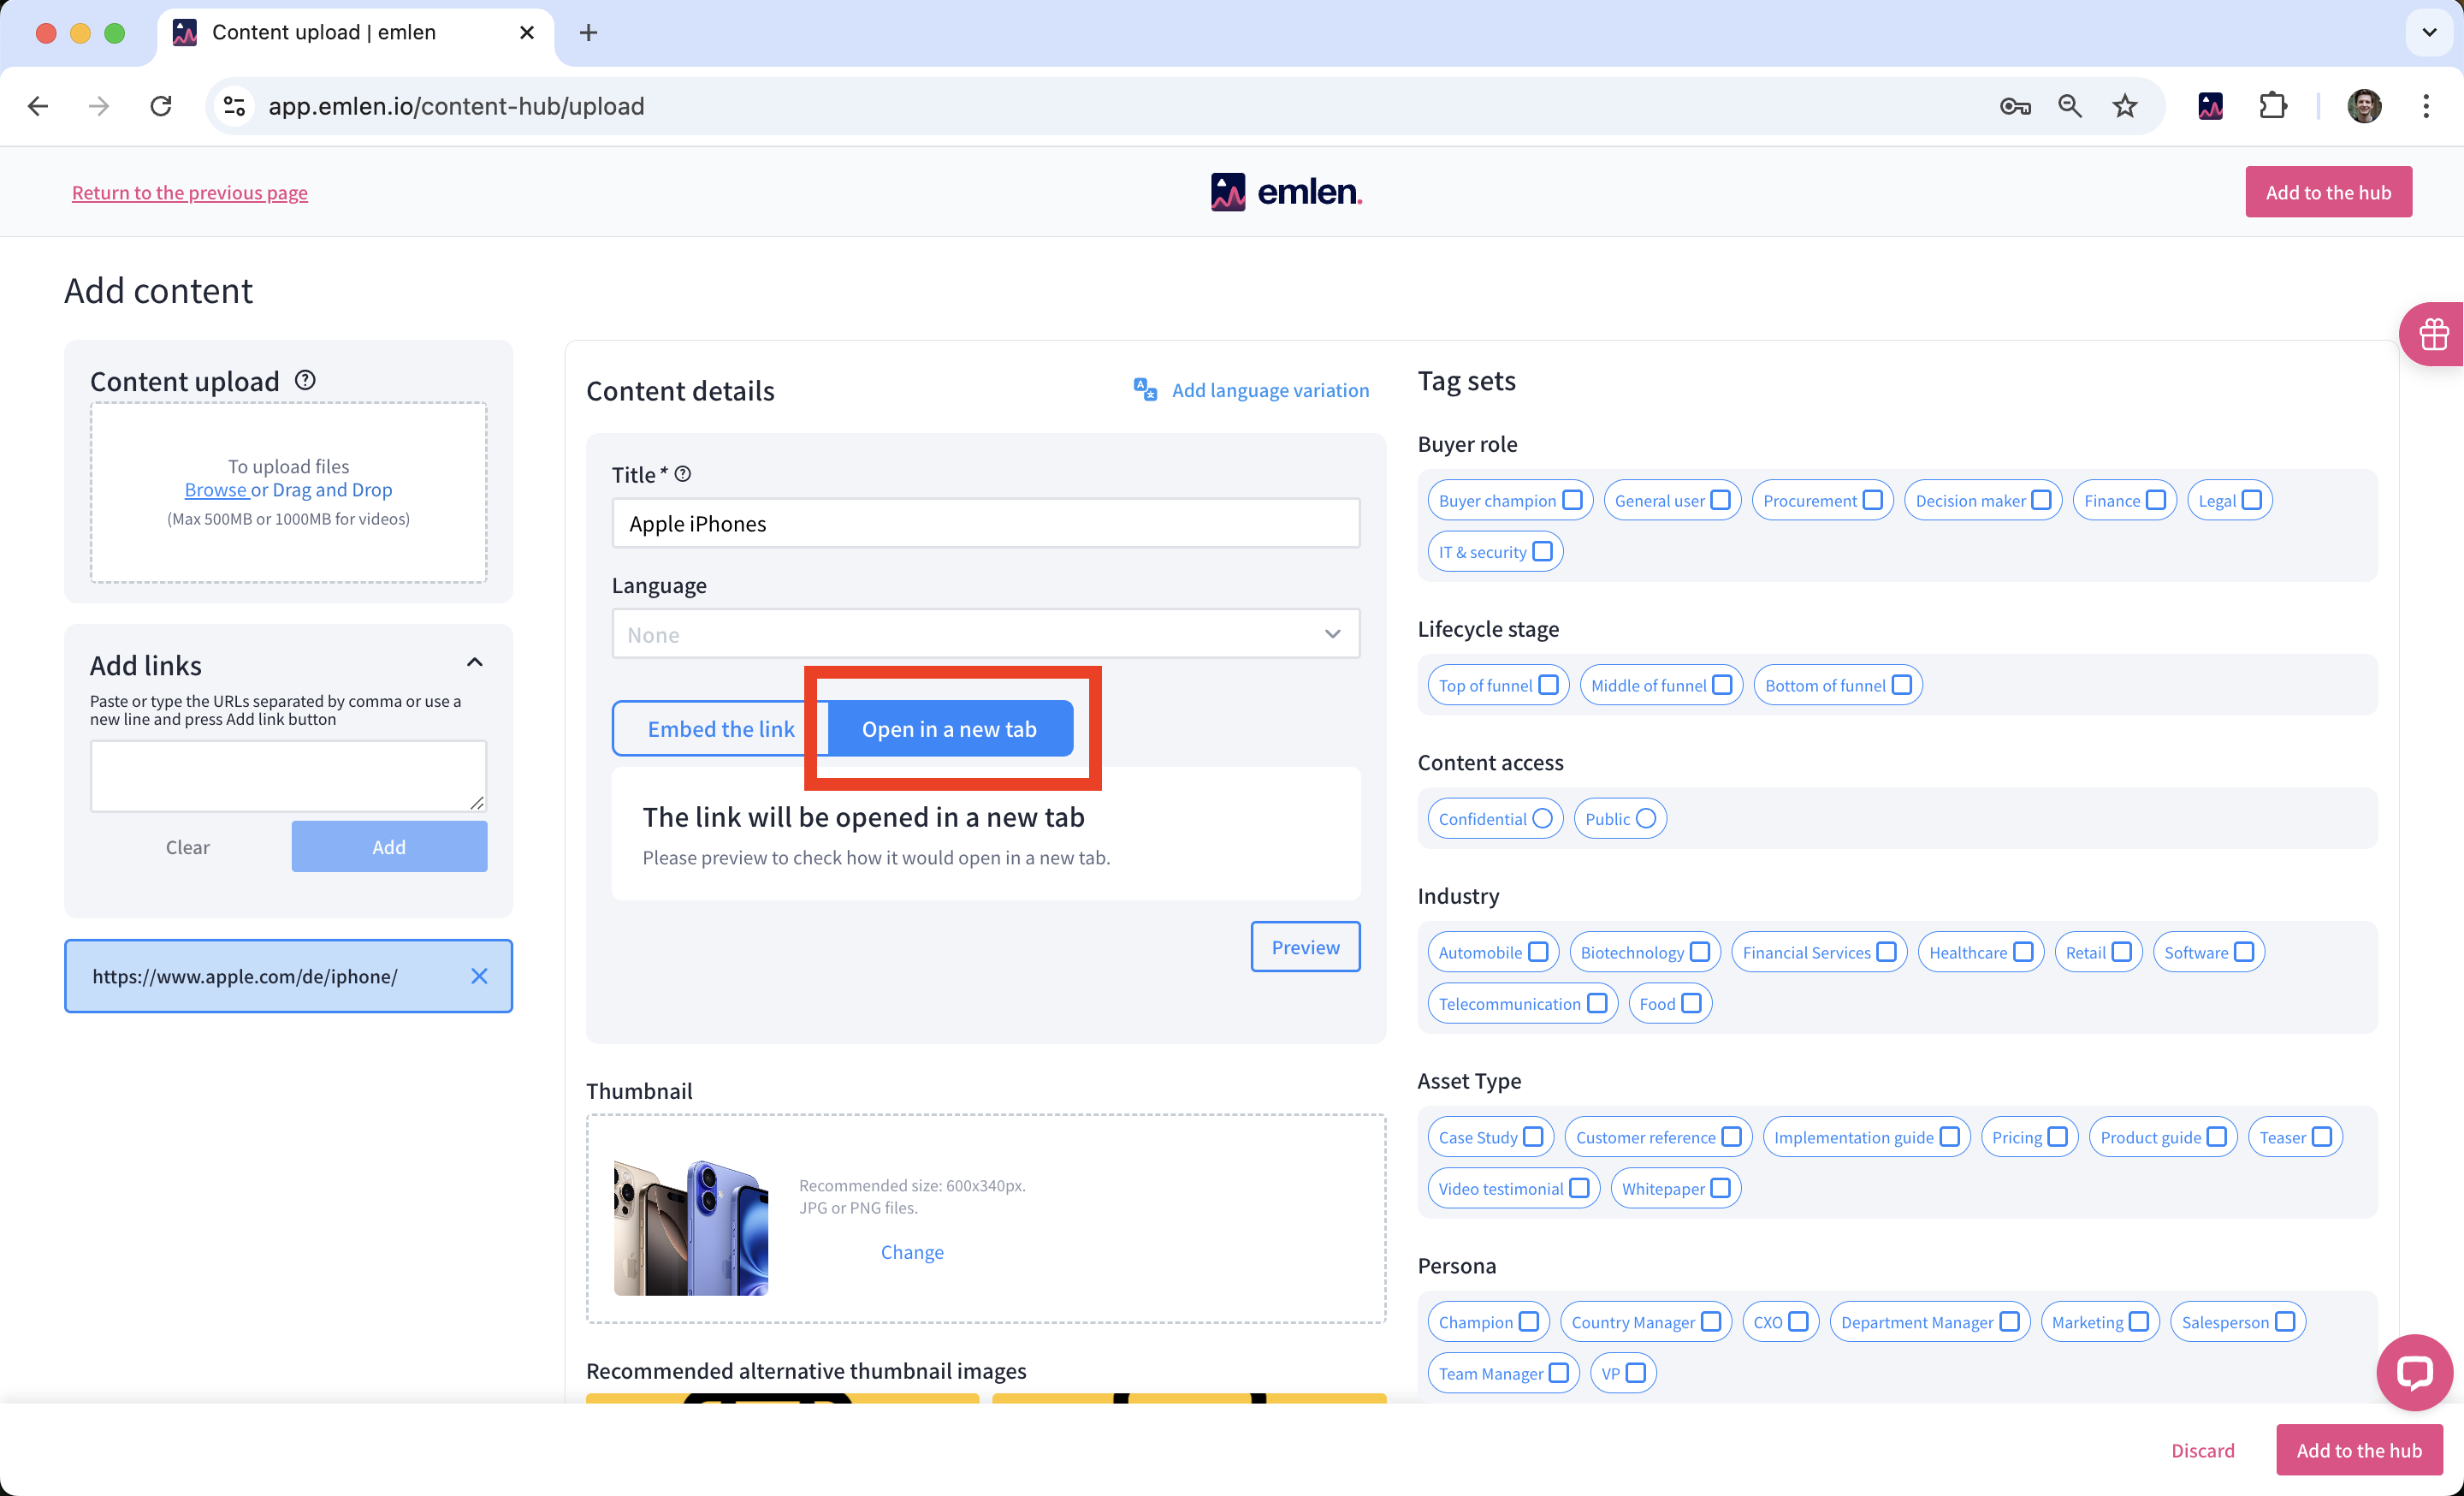Enable the Top of funnel checkbox
Viewport: 2464px width, 1496px height.
click(1548, 685)
